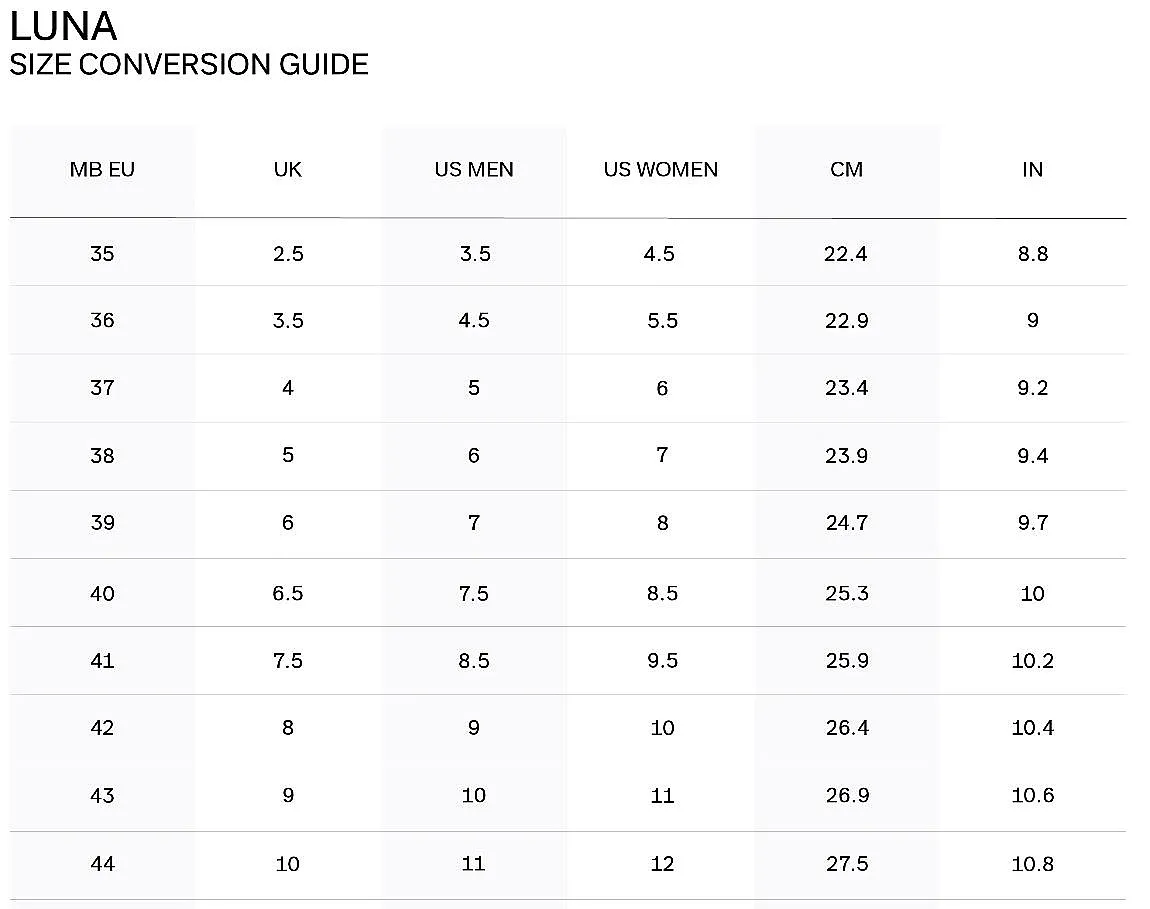Select the UK column header
Image resolution: width=1150 pixels, height=909 pixels.
tap(288, 170)
